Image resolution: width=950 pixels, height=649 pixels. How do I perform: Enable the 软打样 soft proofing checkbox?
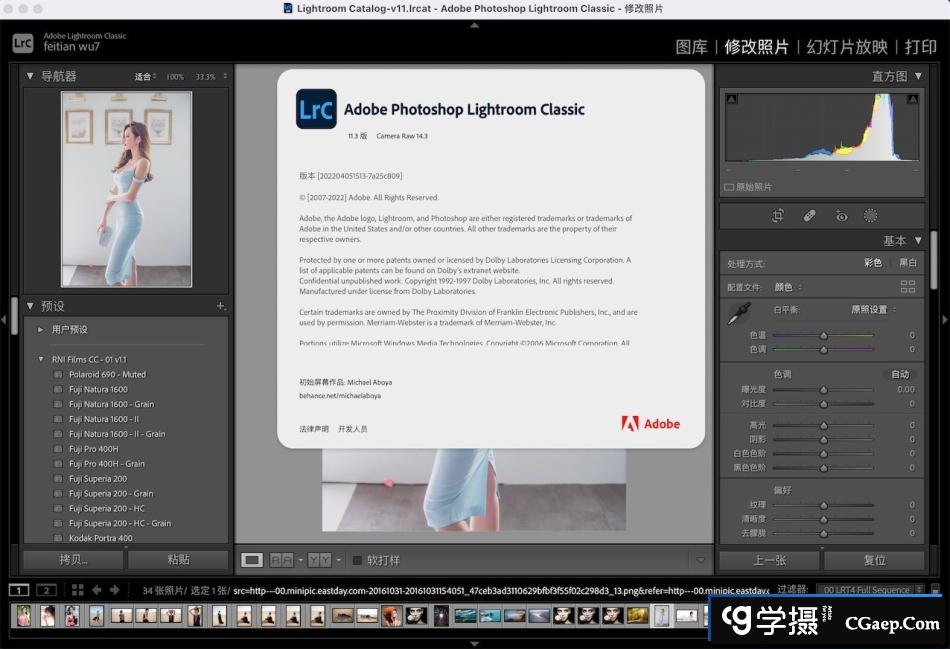(x=357, y=560)
